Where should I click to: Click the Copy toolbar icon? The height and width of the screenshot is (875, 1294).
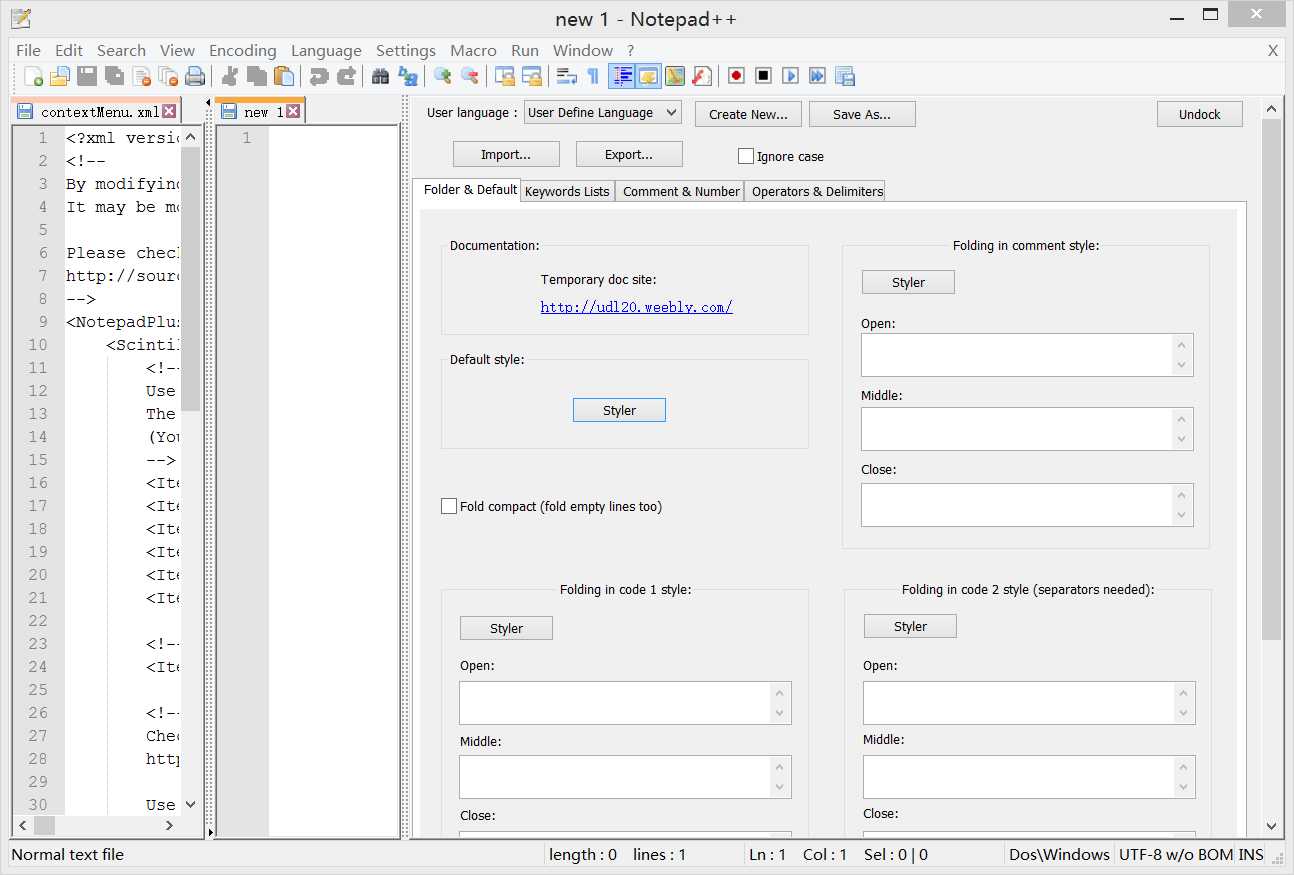pos(257,76)
